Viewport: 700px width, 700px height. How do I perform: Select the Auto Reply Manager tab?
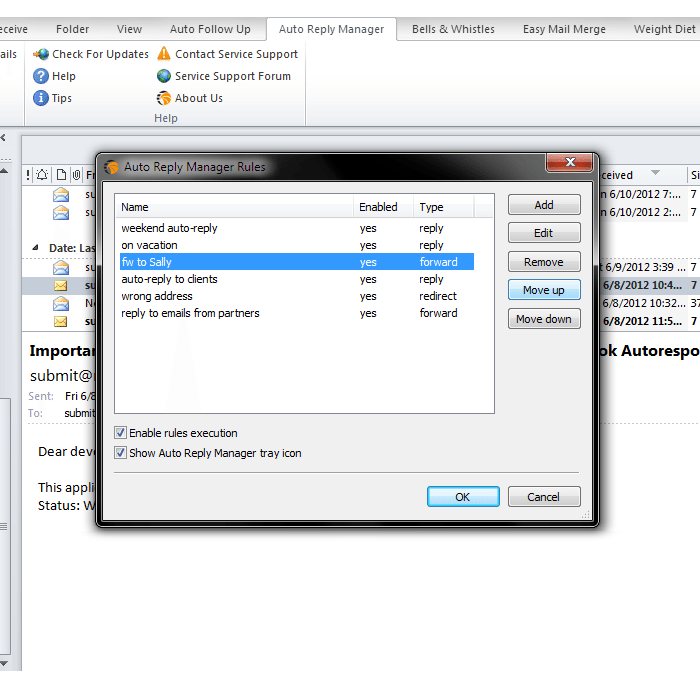pos(331,29)
